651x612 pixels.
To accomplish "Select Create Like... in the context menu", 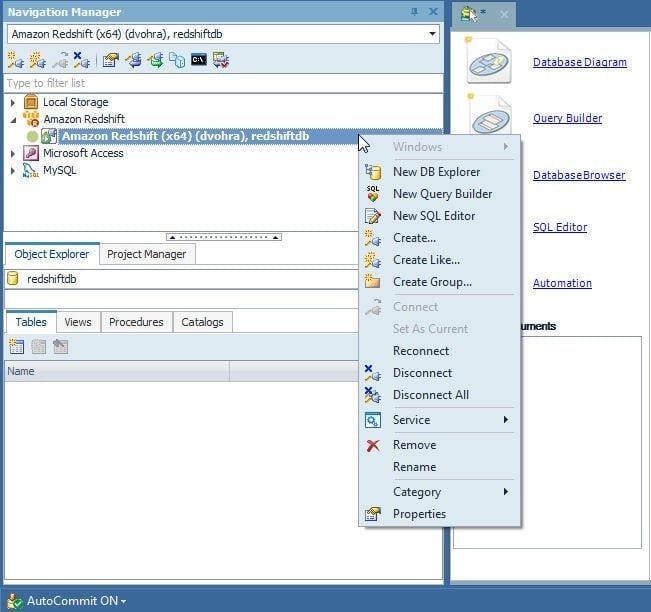I will coord(439,260).
